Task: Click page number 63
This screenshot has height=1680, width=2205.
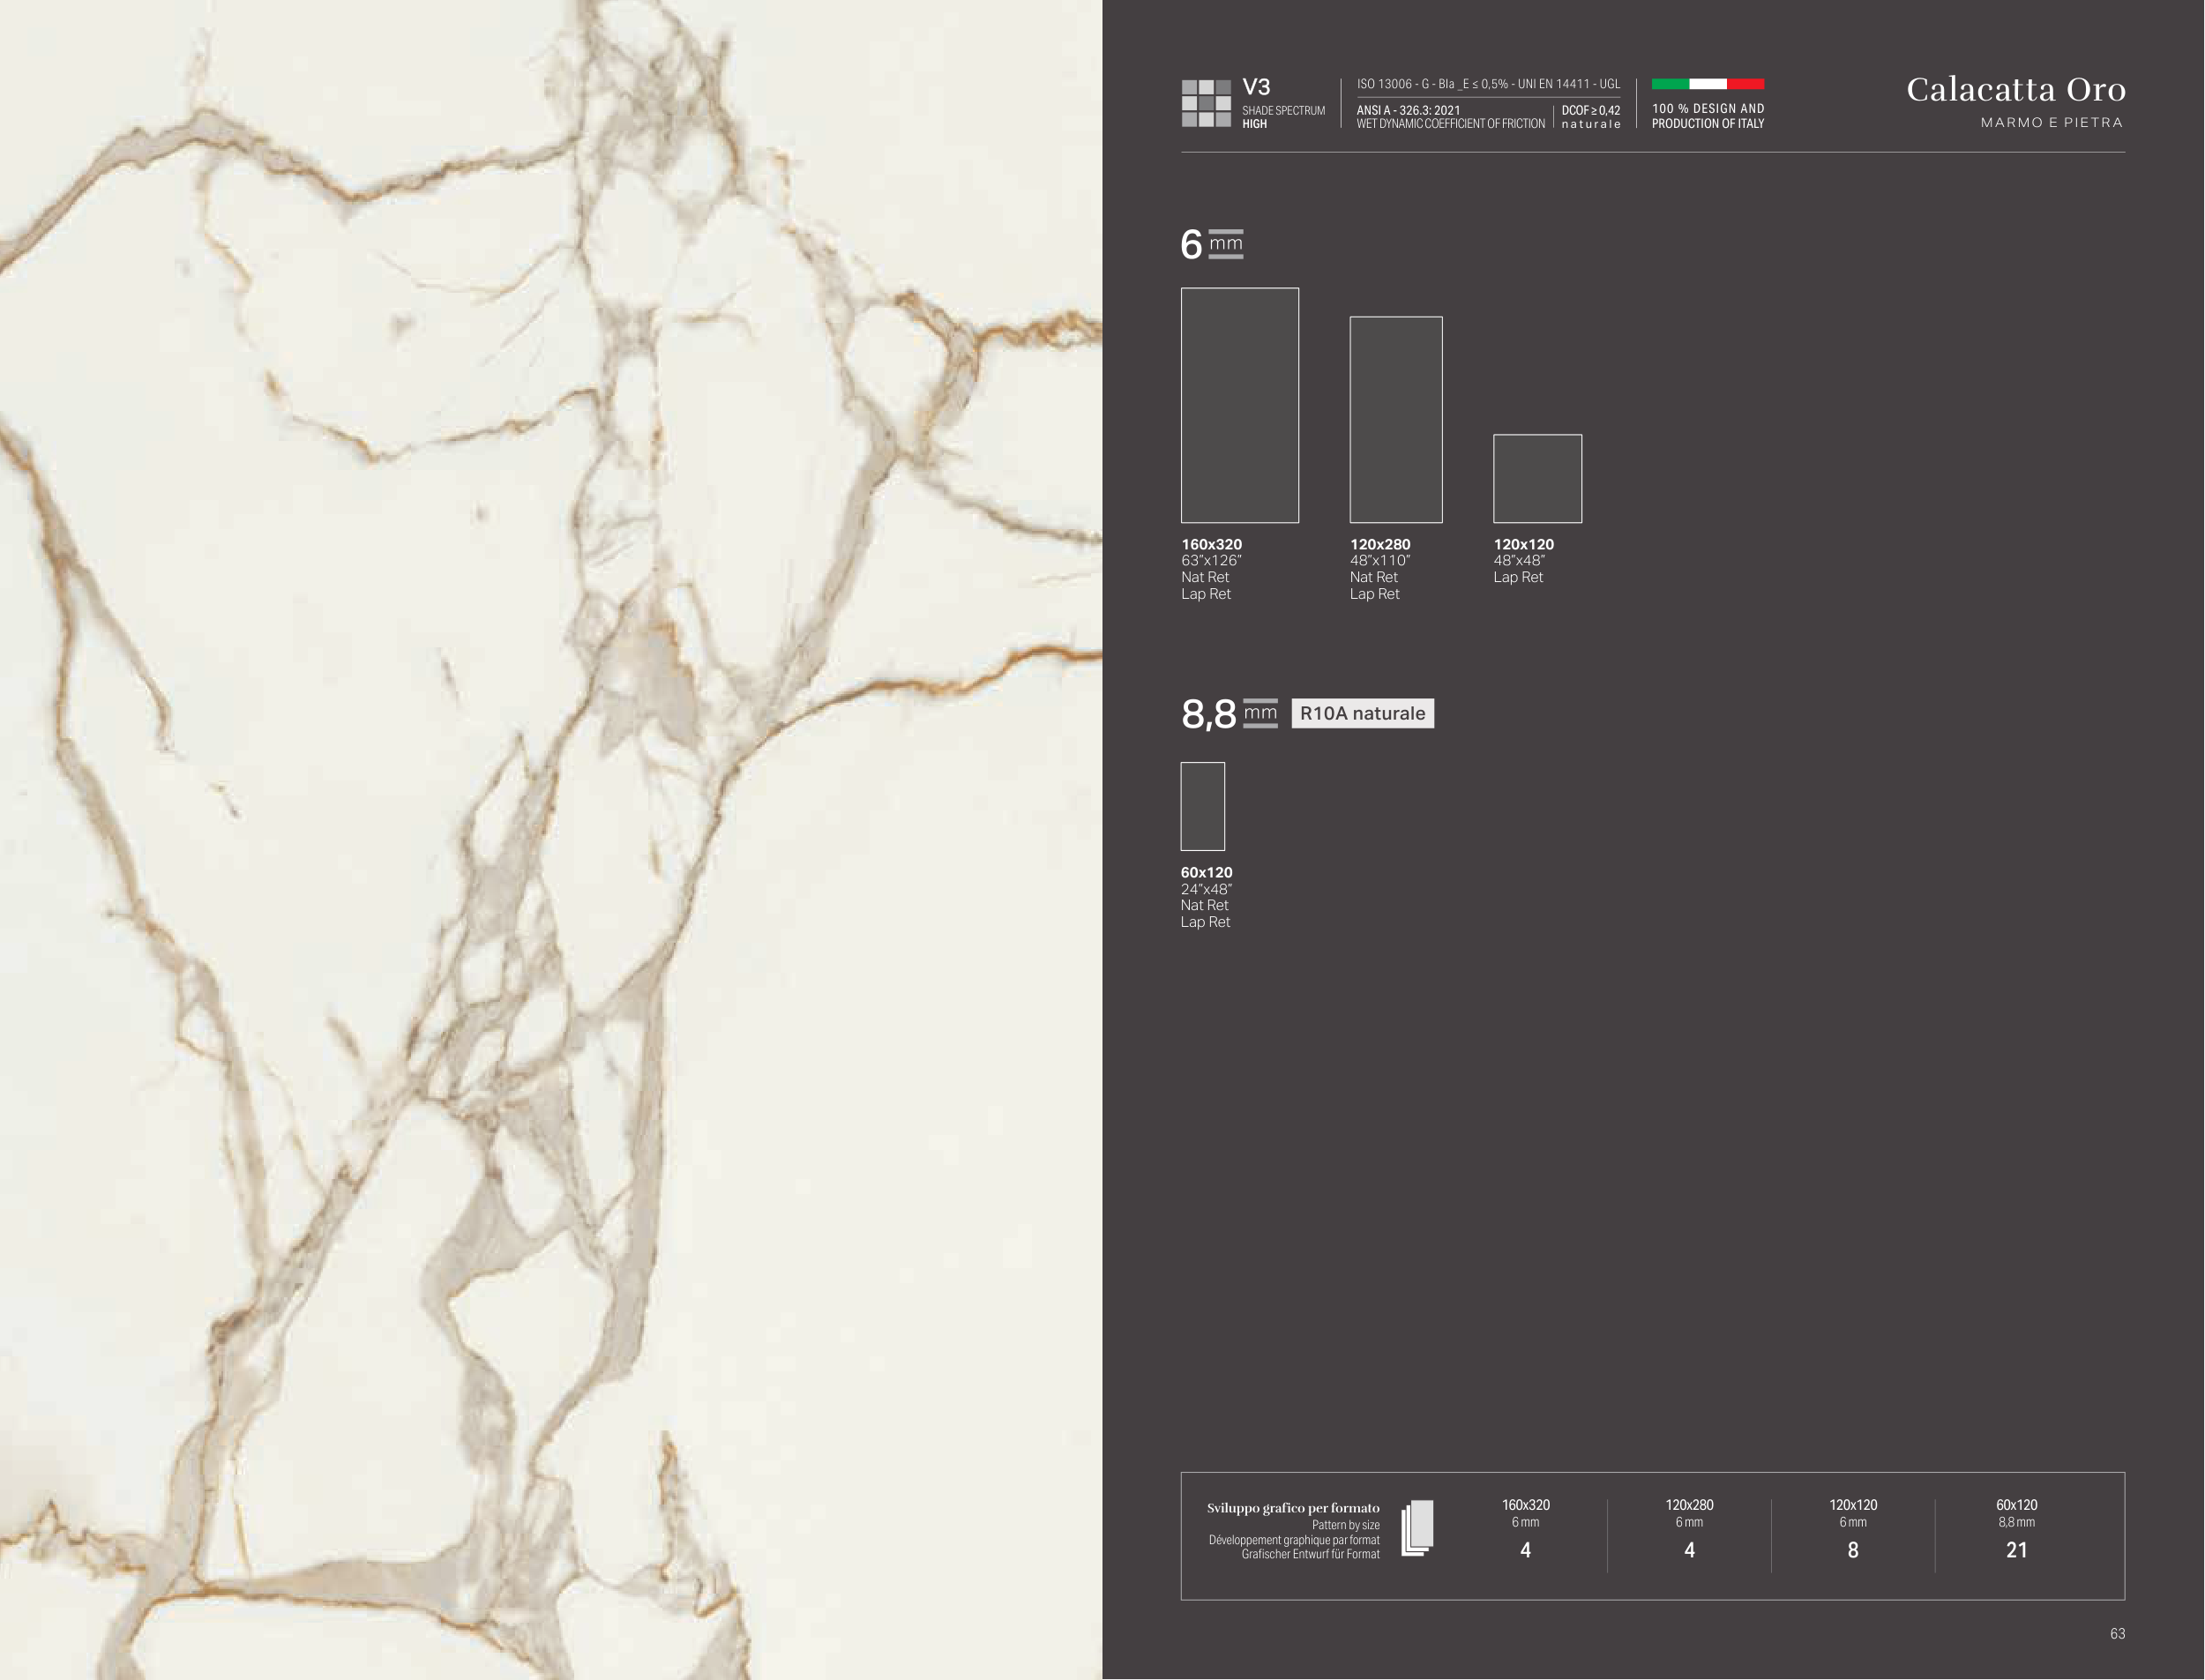Action: coord(2117,1633)
